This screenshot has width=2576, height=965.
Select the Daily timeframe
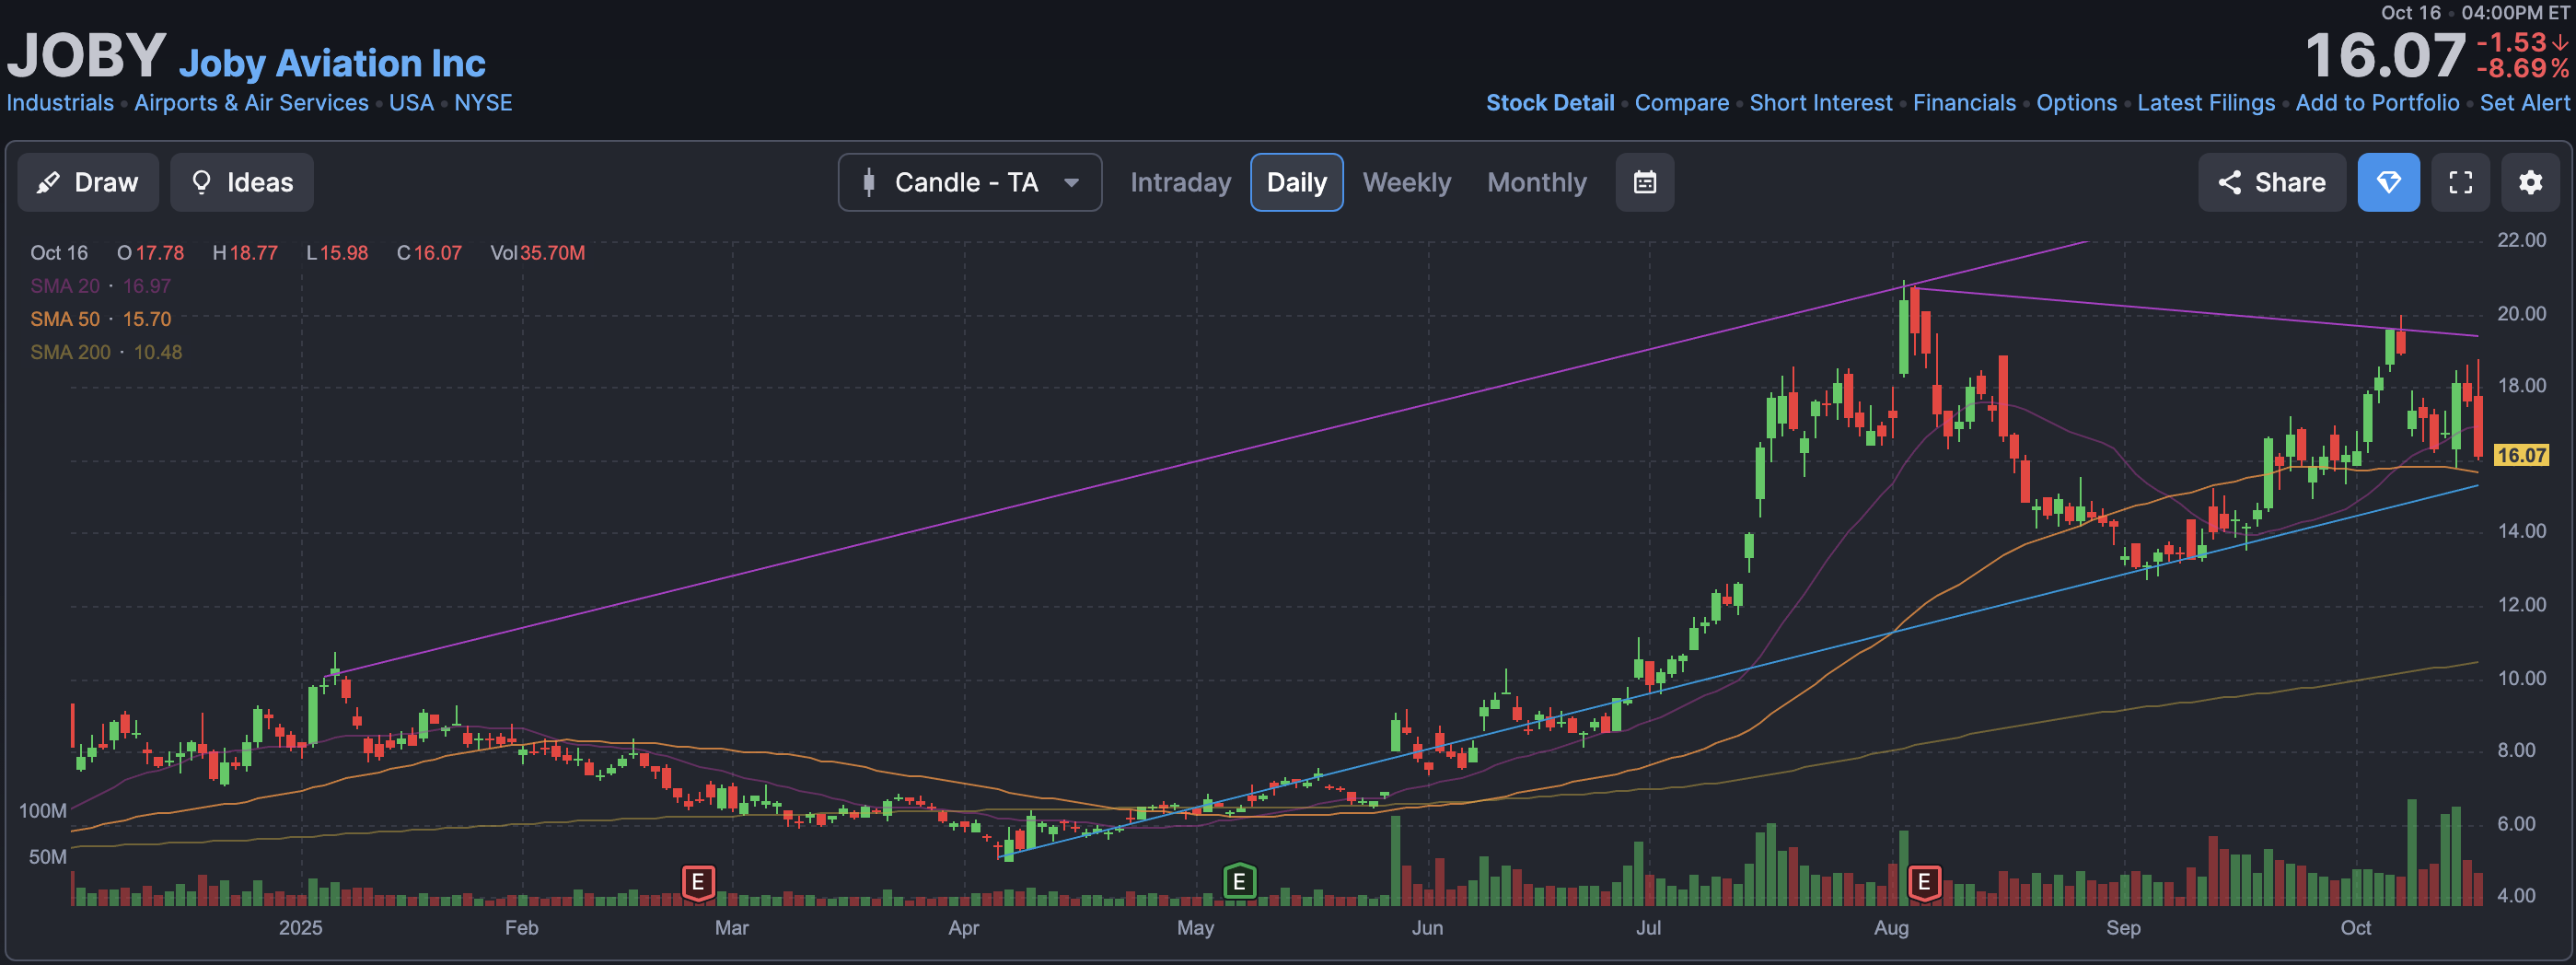(x=1296, y=182)
